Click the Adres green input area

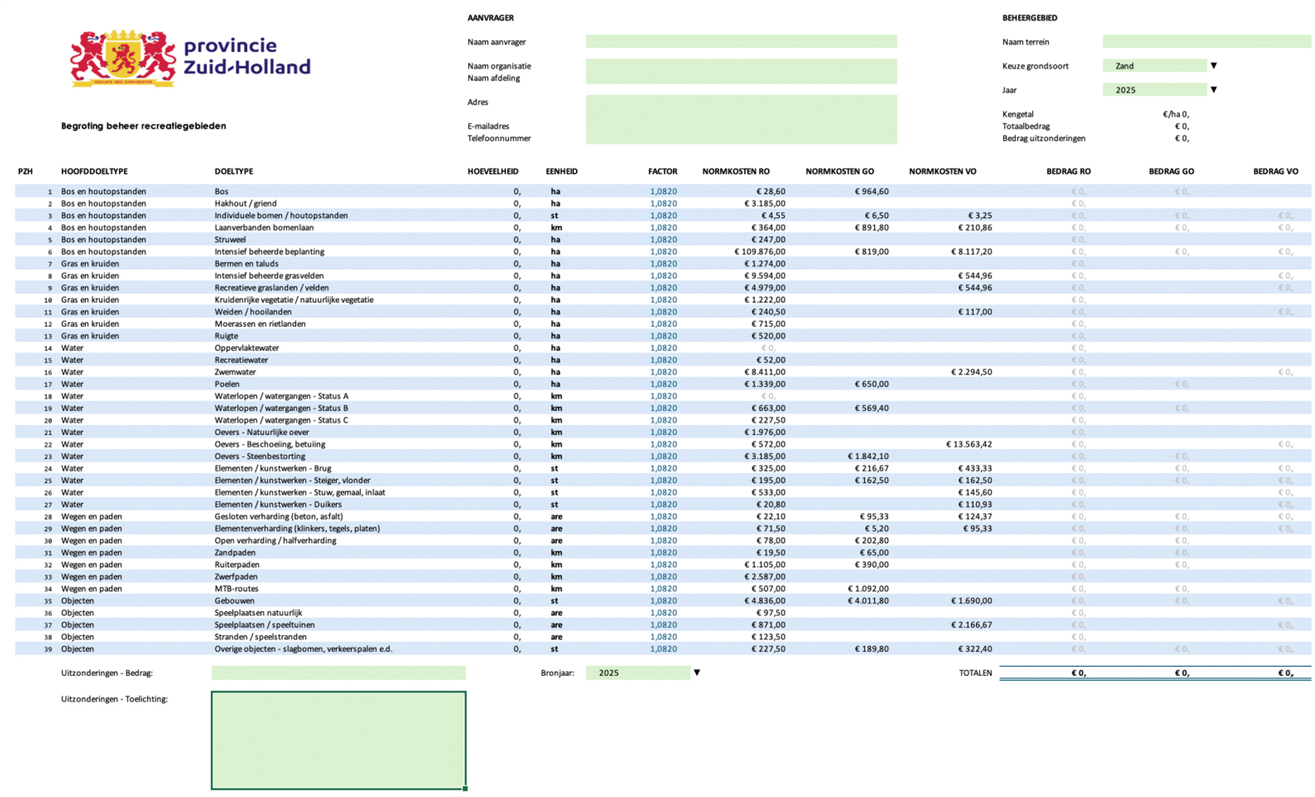[741, 119]
